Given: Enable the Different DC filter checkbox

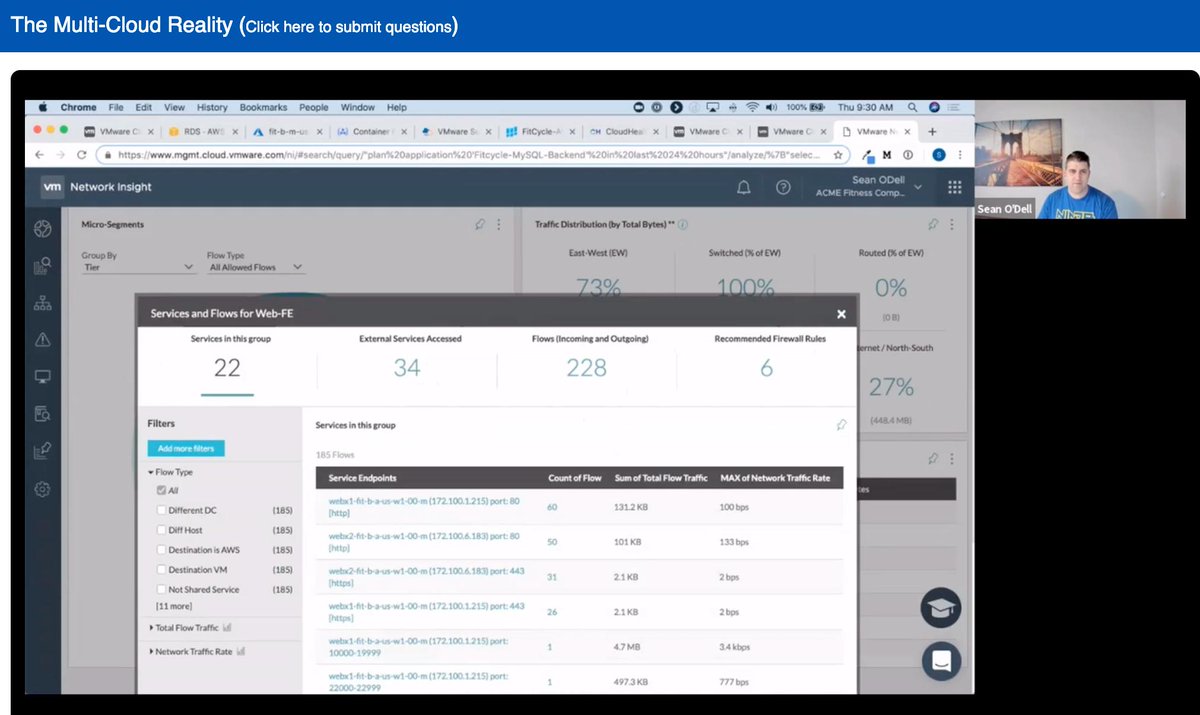Looking at the screenshot, I should tap(161, 510).
